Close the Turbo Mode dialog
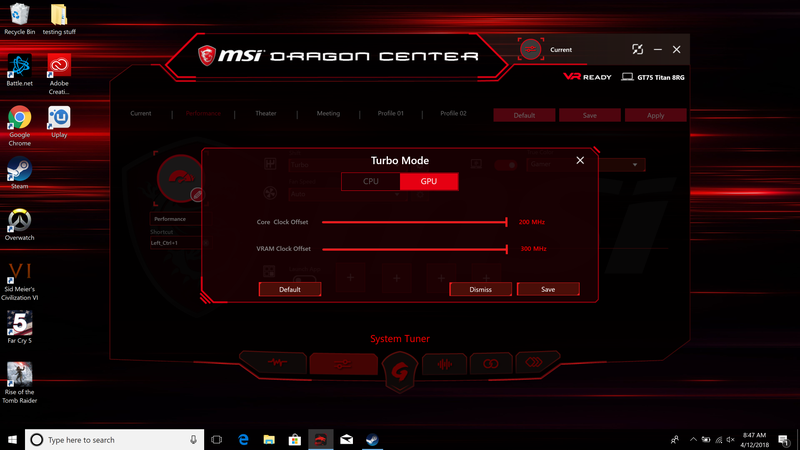This screenshot has width=800, height=450. [x=580, y=160]
